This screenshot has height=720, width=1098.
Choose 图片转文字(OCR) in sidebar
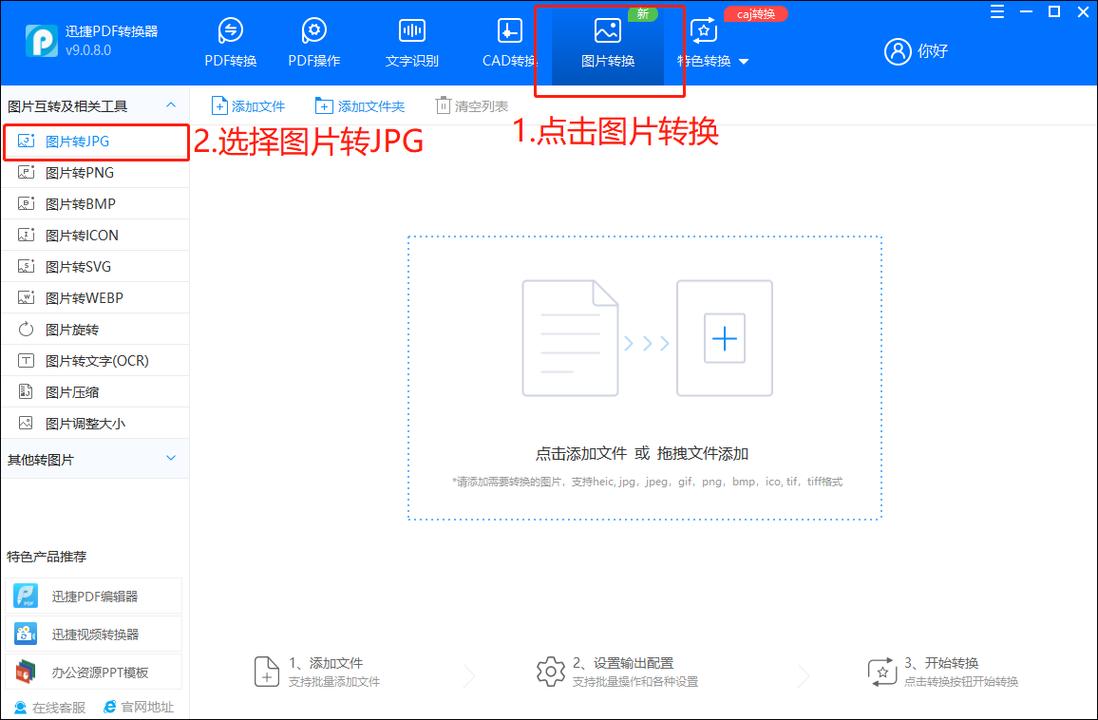[x=96, y=361]
